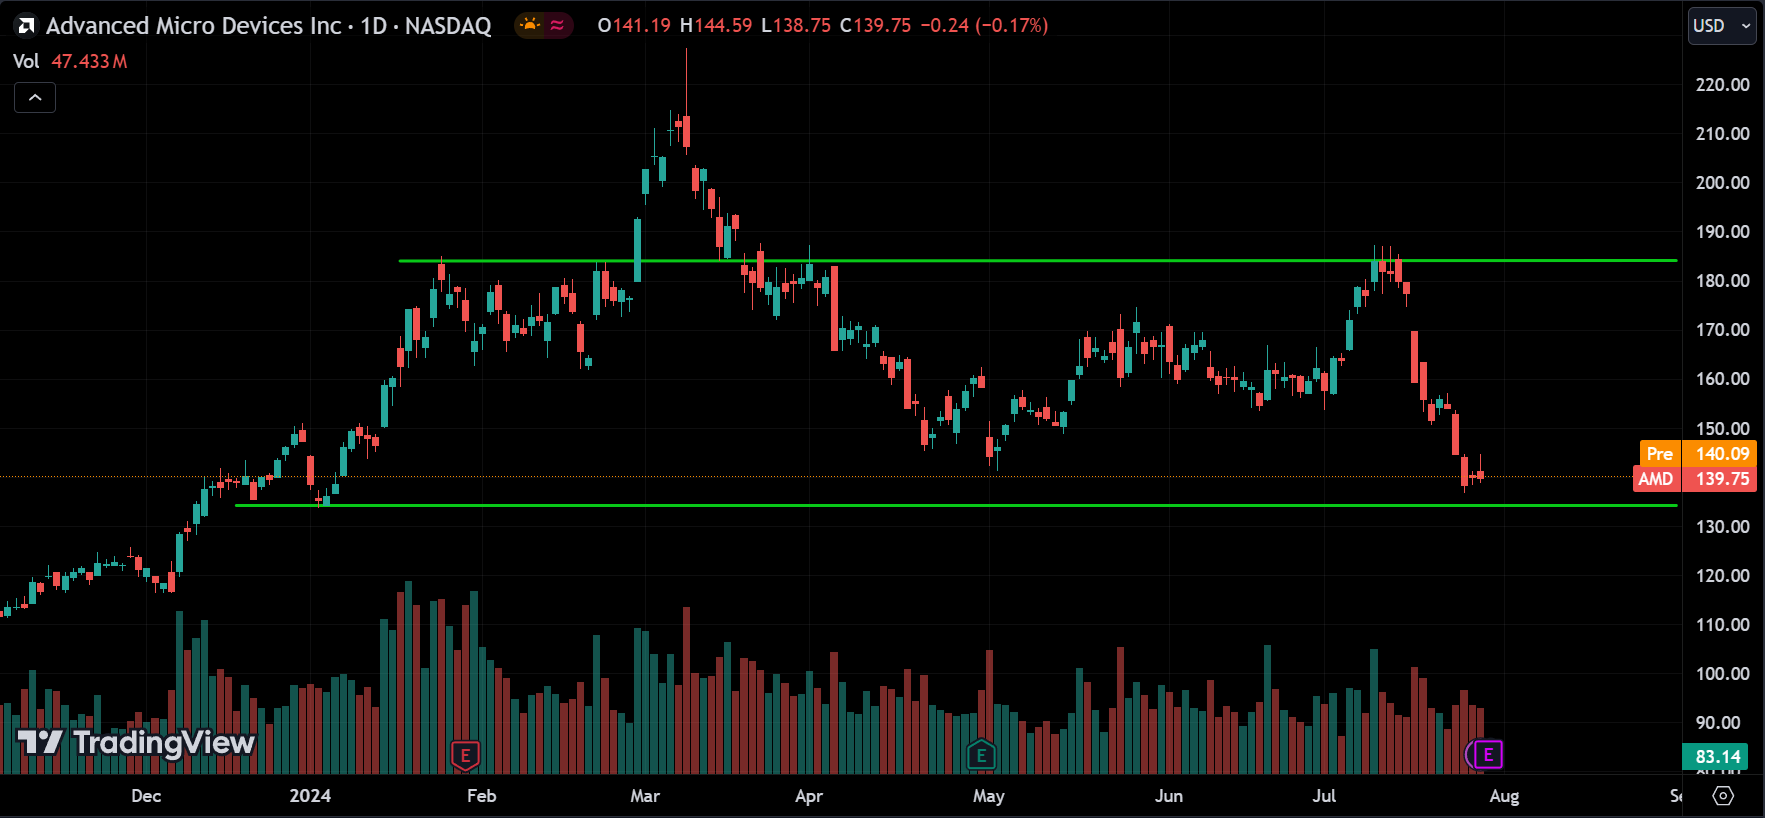
Task: Select the upper green horizontal resistance line
Action: 1037,261
